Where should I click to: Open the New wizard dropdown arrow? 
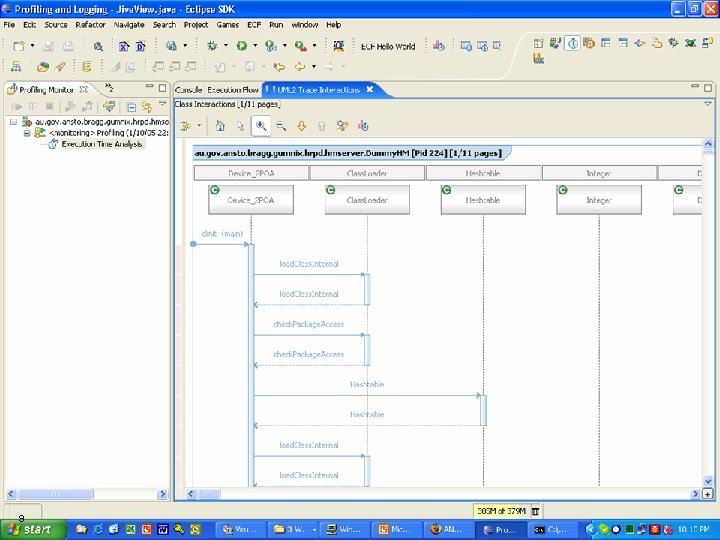(32, 46)
